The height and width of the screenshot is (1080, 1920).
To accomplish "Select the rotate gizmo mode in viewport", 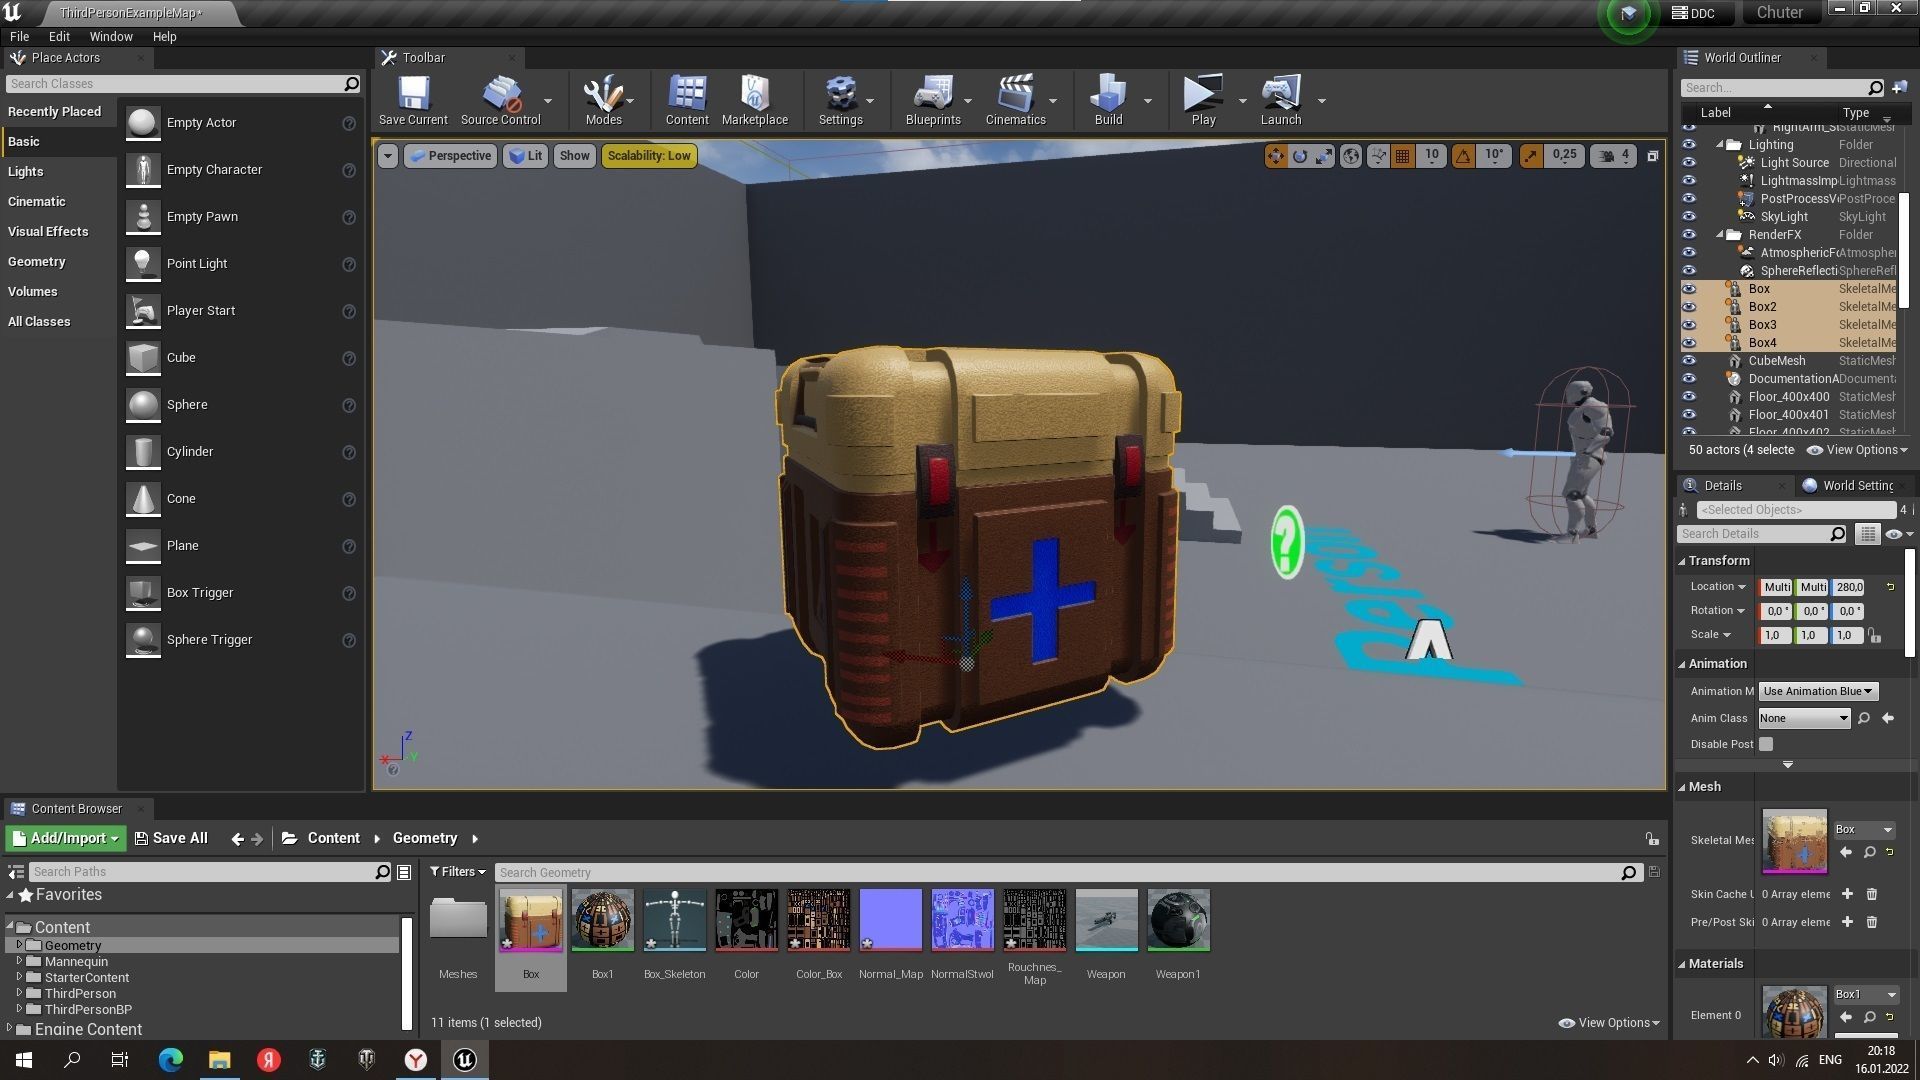I will (x=1299, y=156).
